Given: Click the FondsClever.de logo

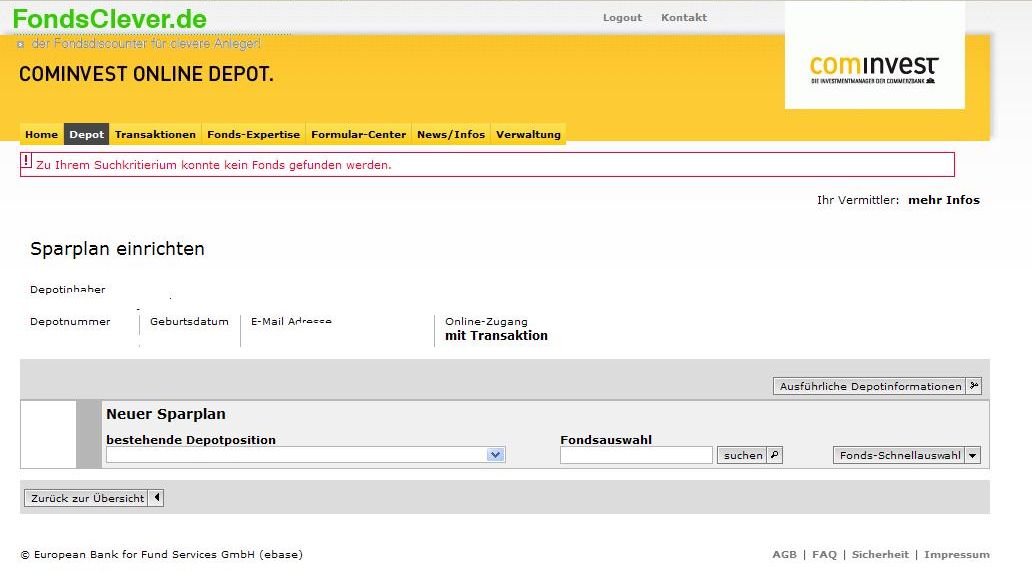Looking at the screenshot, I should click(109, 19).
